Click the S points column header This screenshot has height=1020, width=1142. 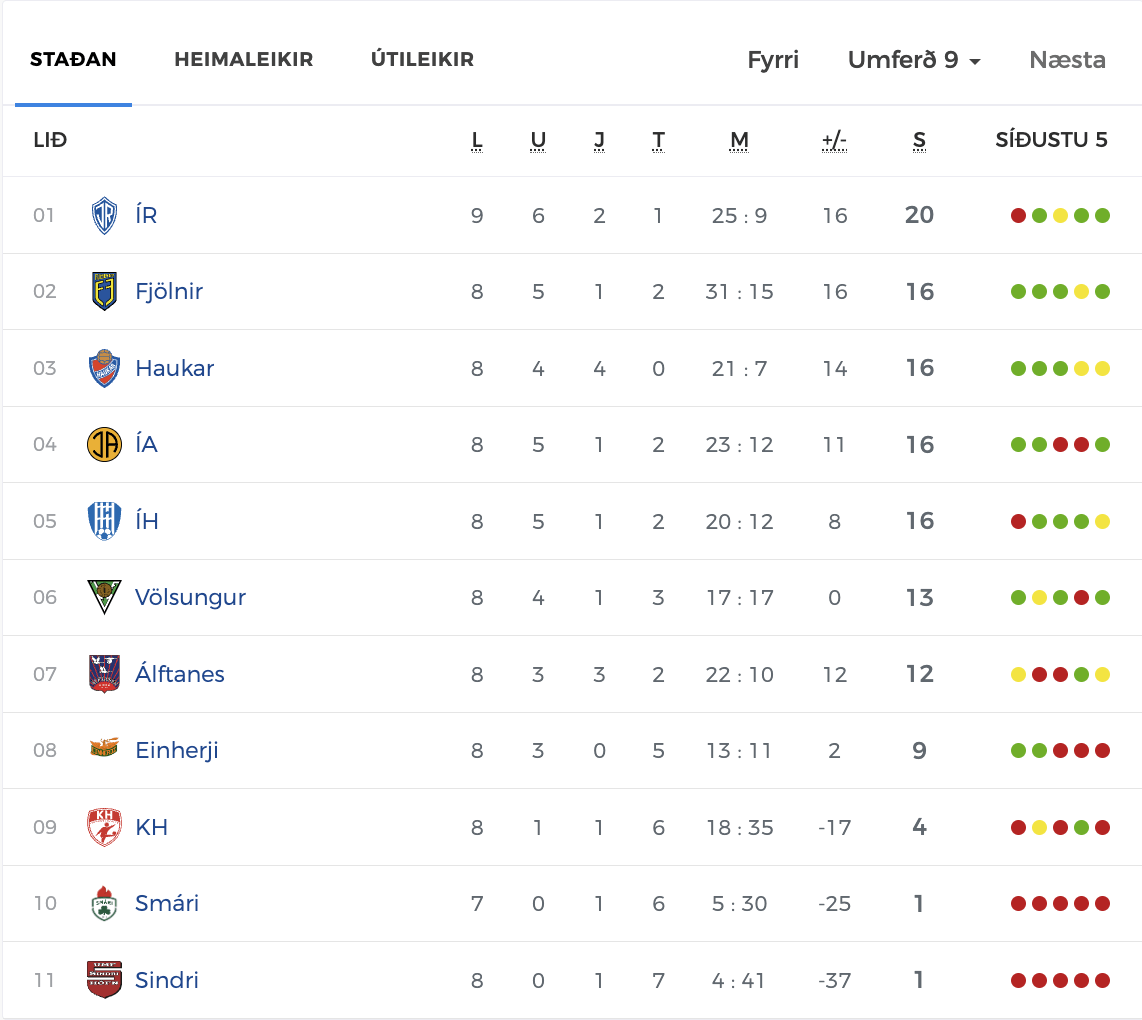[x=919, y=140]
